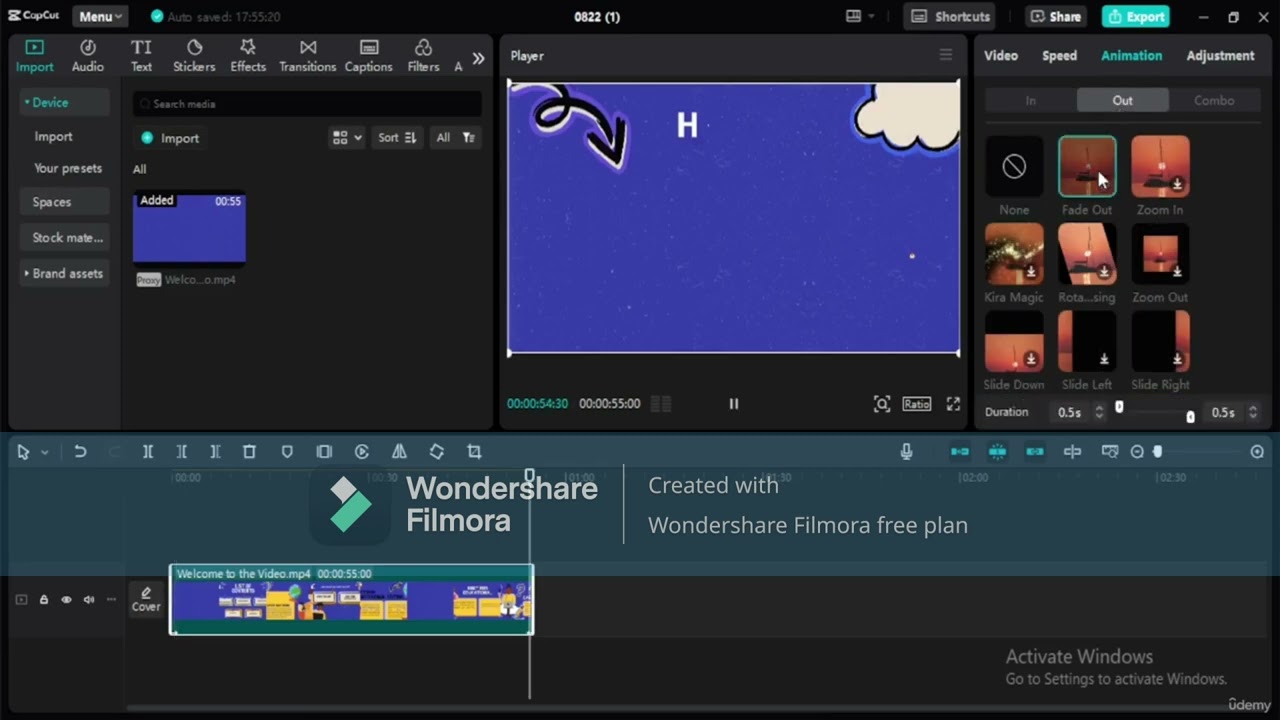Open the Player panel menu
Viewport: 1280px width, 720px height.
[x=946, y=55]
